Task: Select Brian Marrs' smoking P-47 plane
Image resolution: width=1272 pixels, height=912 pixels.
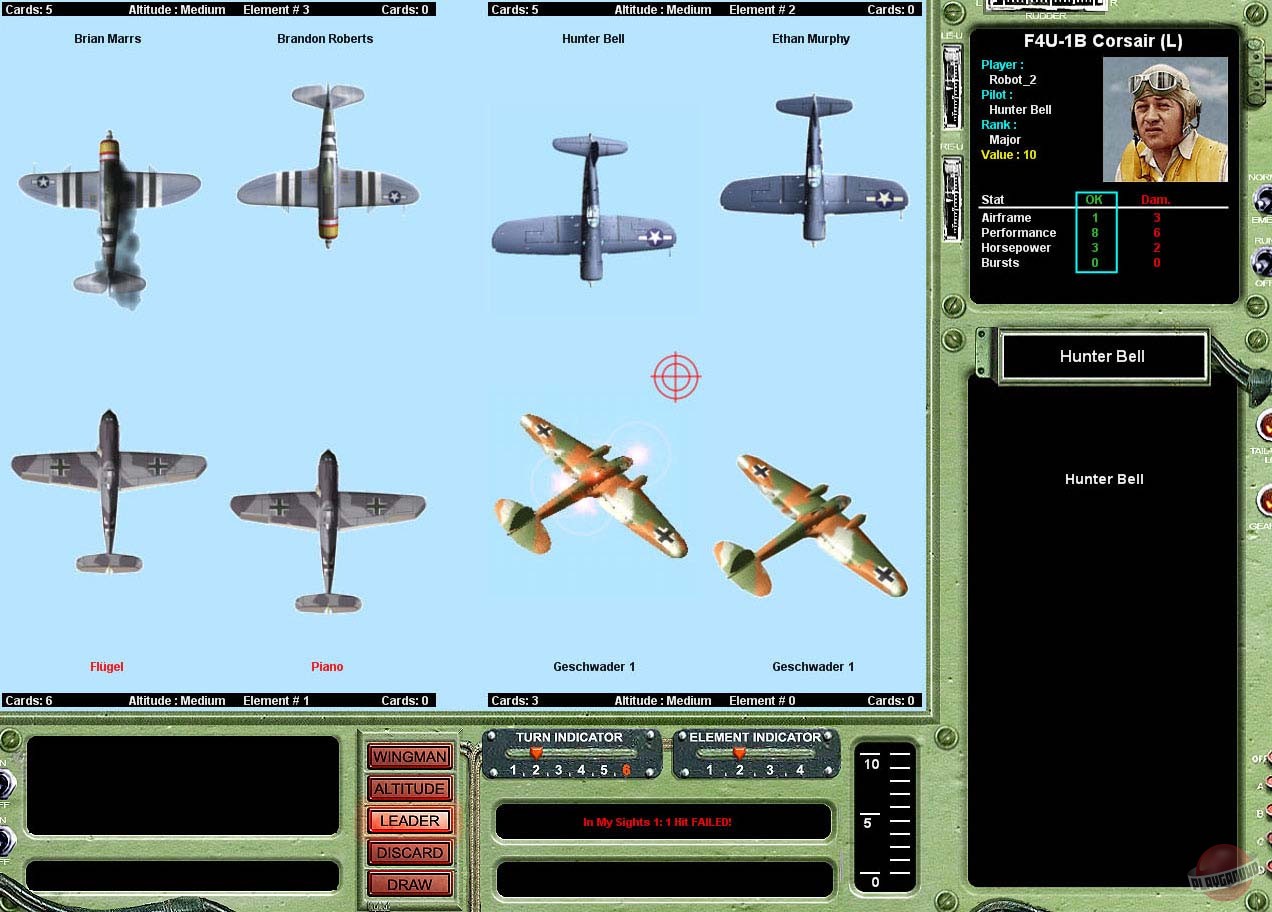Action: [109, 207]
